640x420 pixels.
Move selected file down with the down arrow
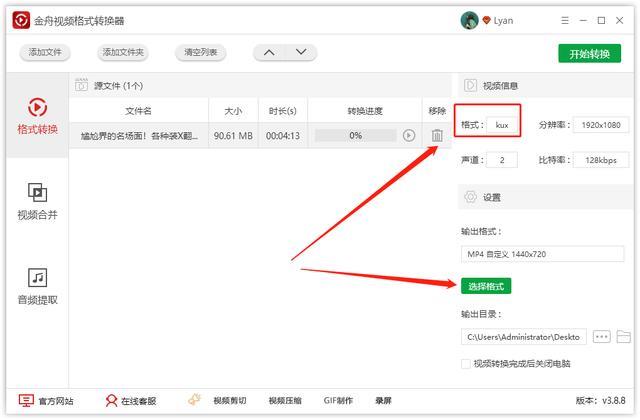coord(296,53)
